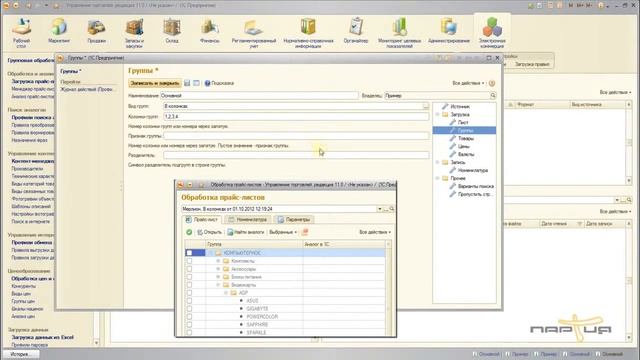This screenshot has width=640, height=360.
Task: Open the Вид групп selection button
Action: 426,106
